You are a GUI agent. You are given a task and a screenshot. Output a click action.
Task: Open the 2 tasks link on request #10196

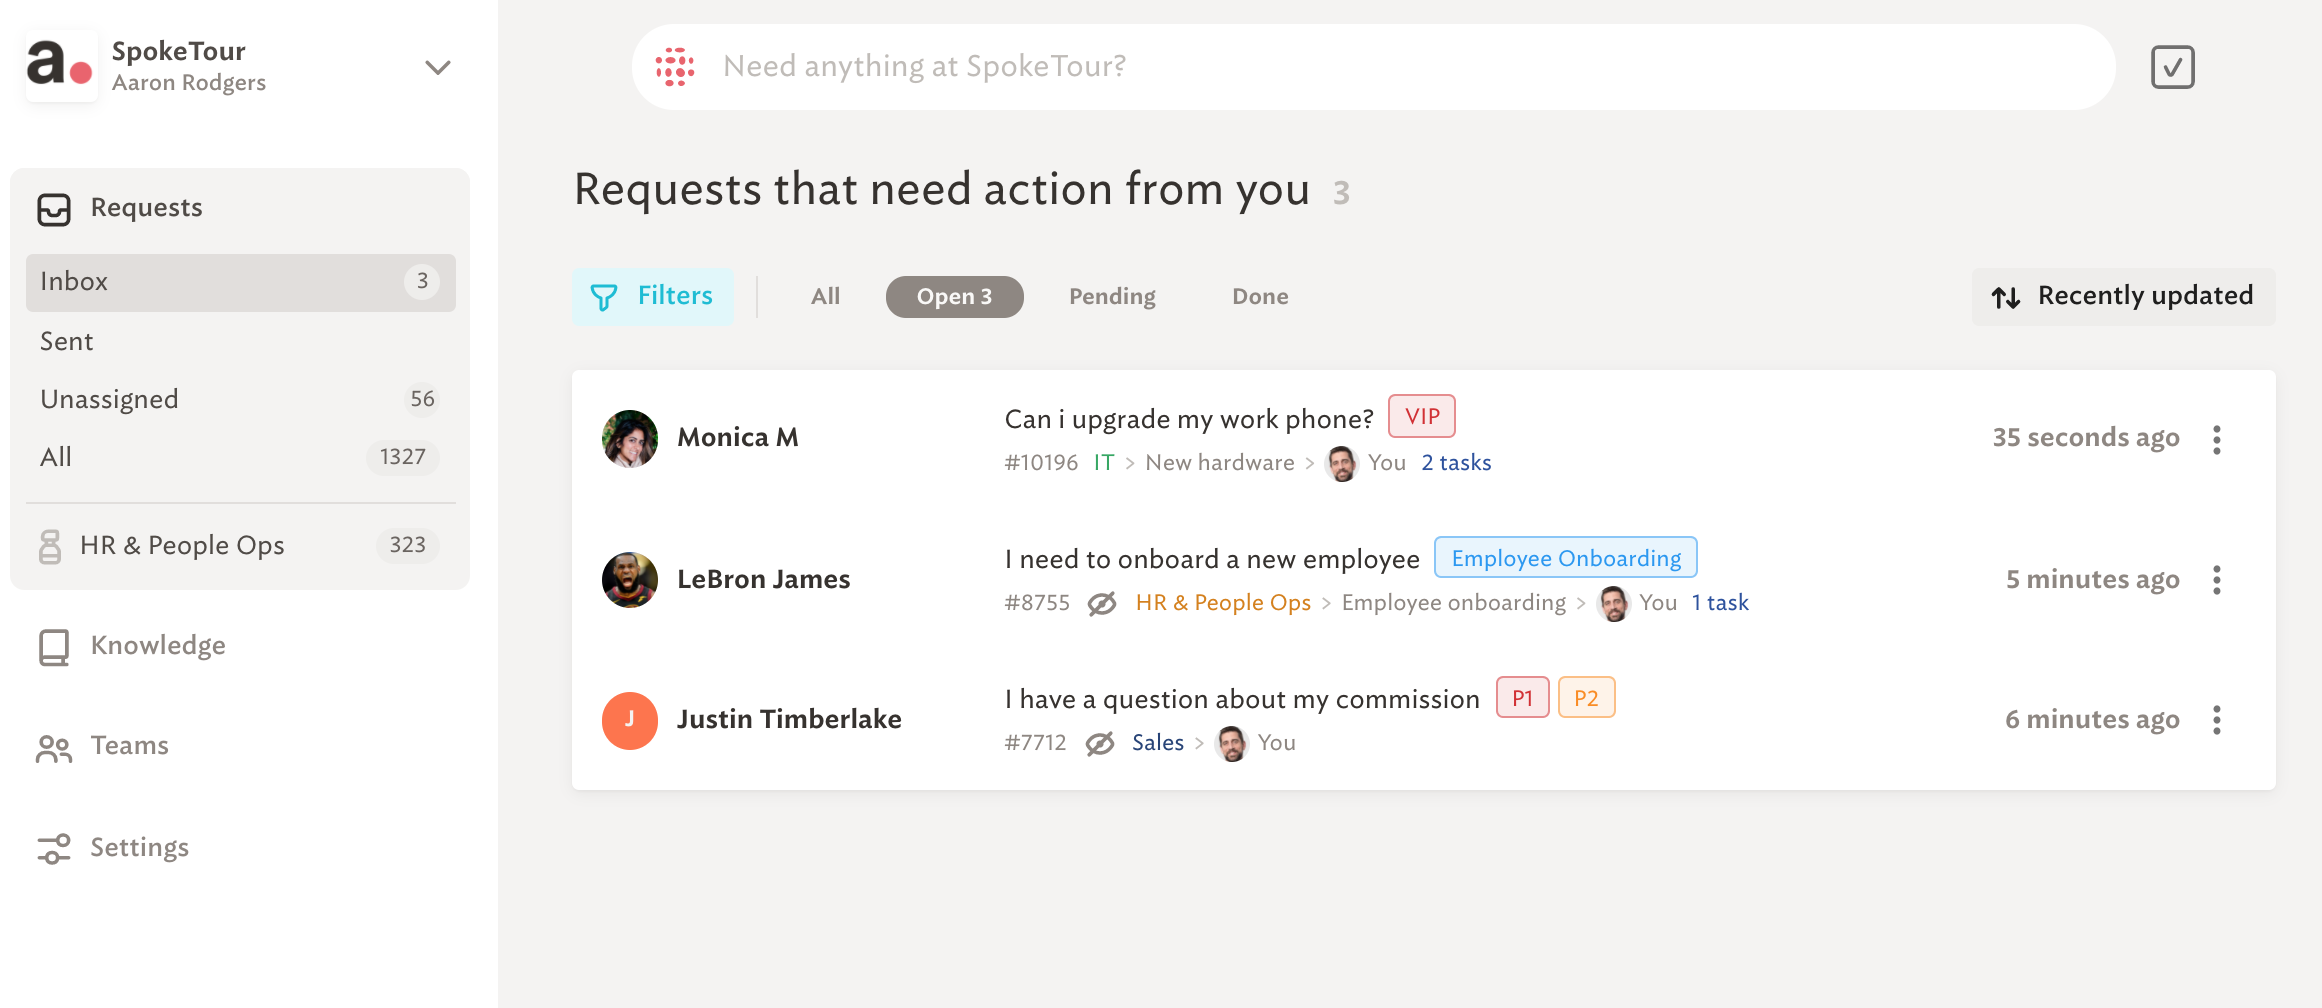click(x=1456, y=463)
